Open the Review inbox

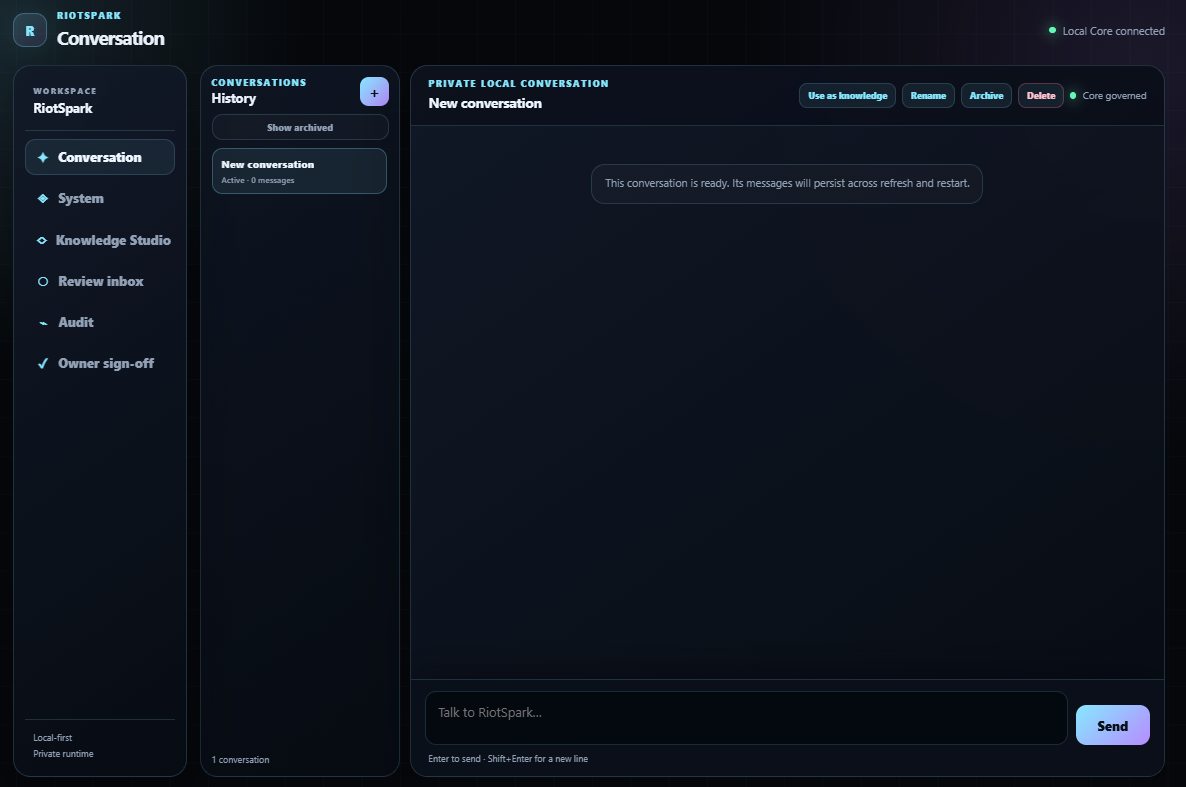coord(100,281)
